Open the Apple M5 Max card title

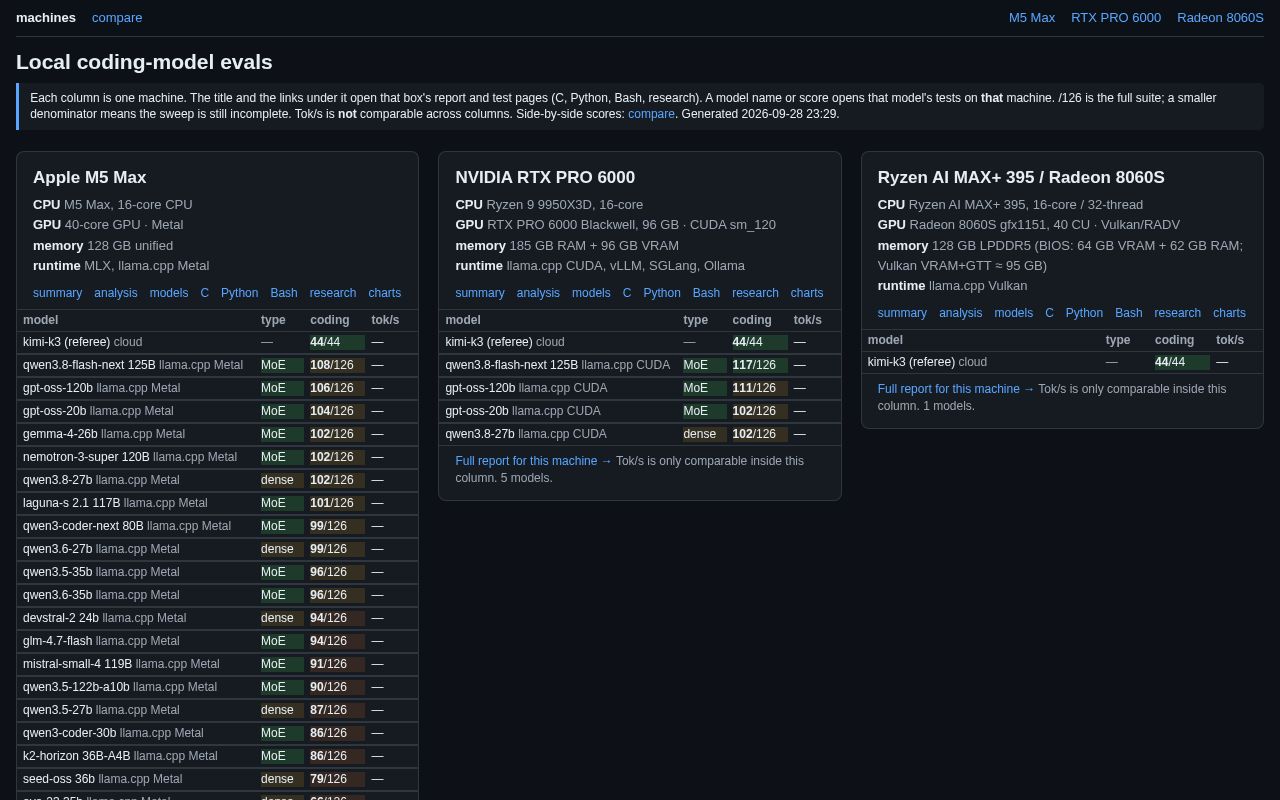pyautogui.click(x=90, y=177)
